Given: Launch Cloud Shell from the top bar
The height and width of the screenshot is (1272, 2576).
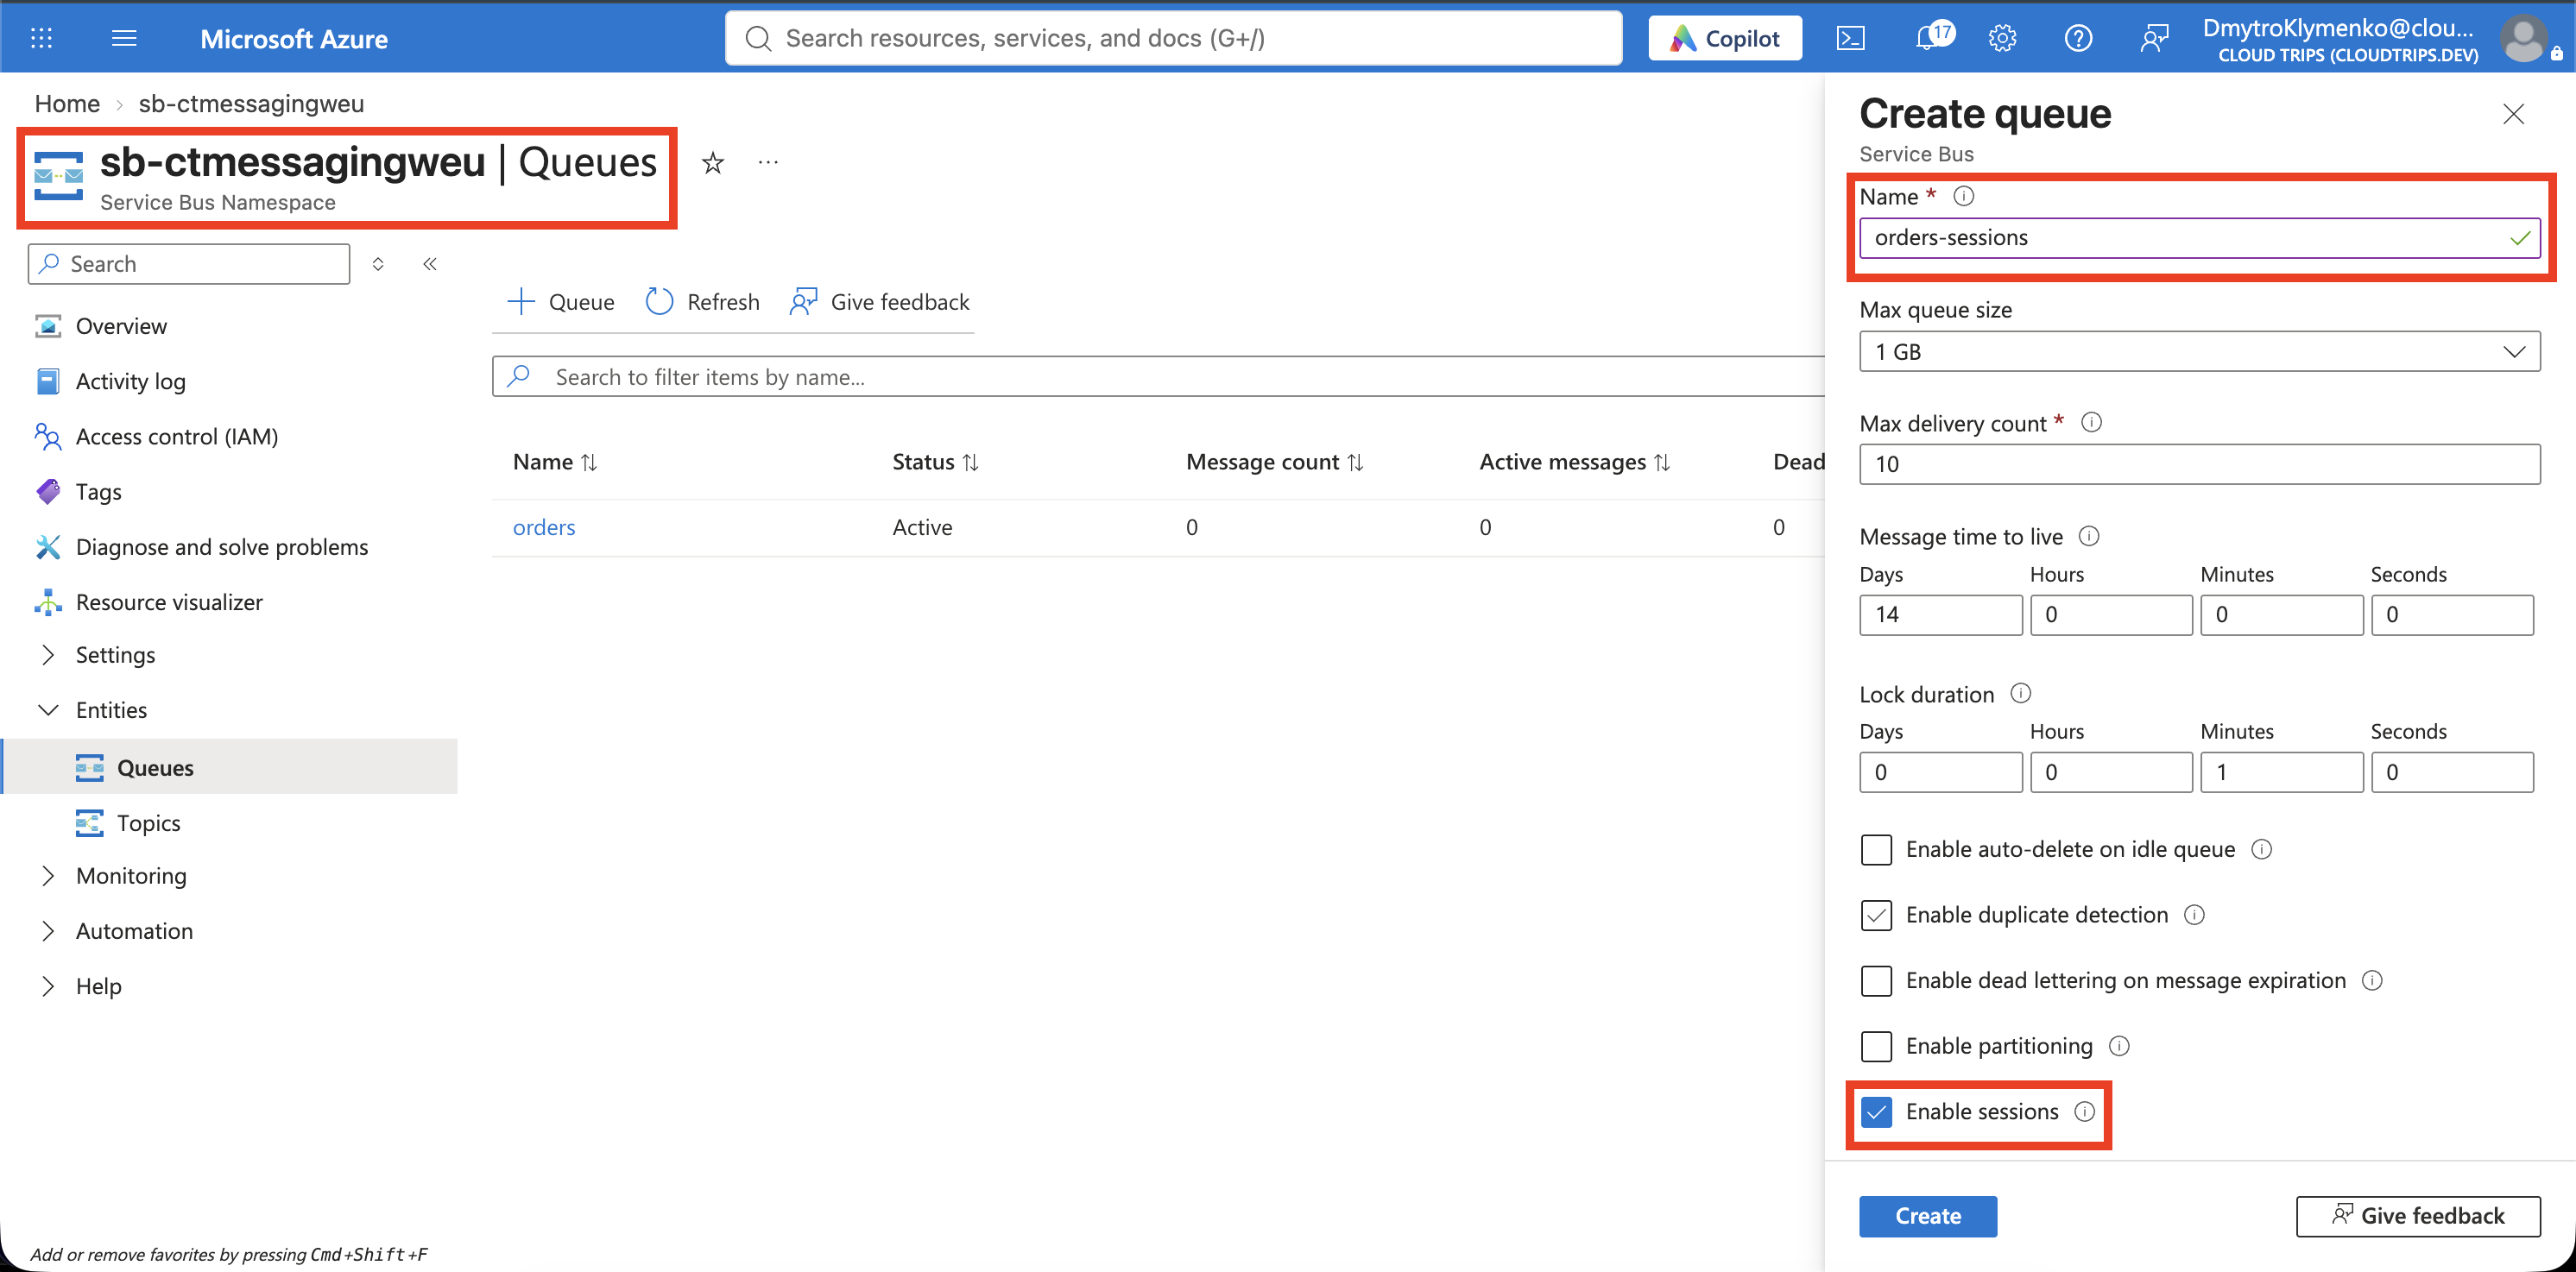Looking at the screenshot, I should pos(1851,38).
